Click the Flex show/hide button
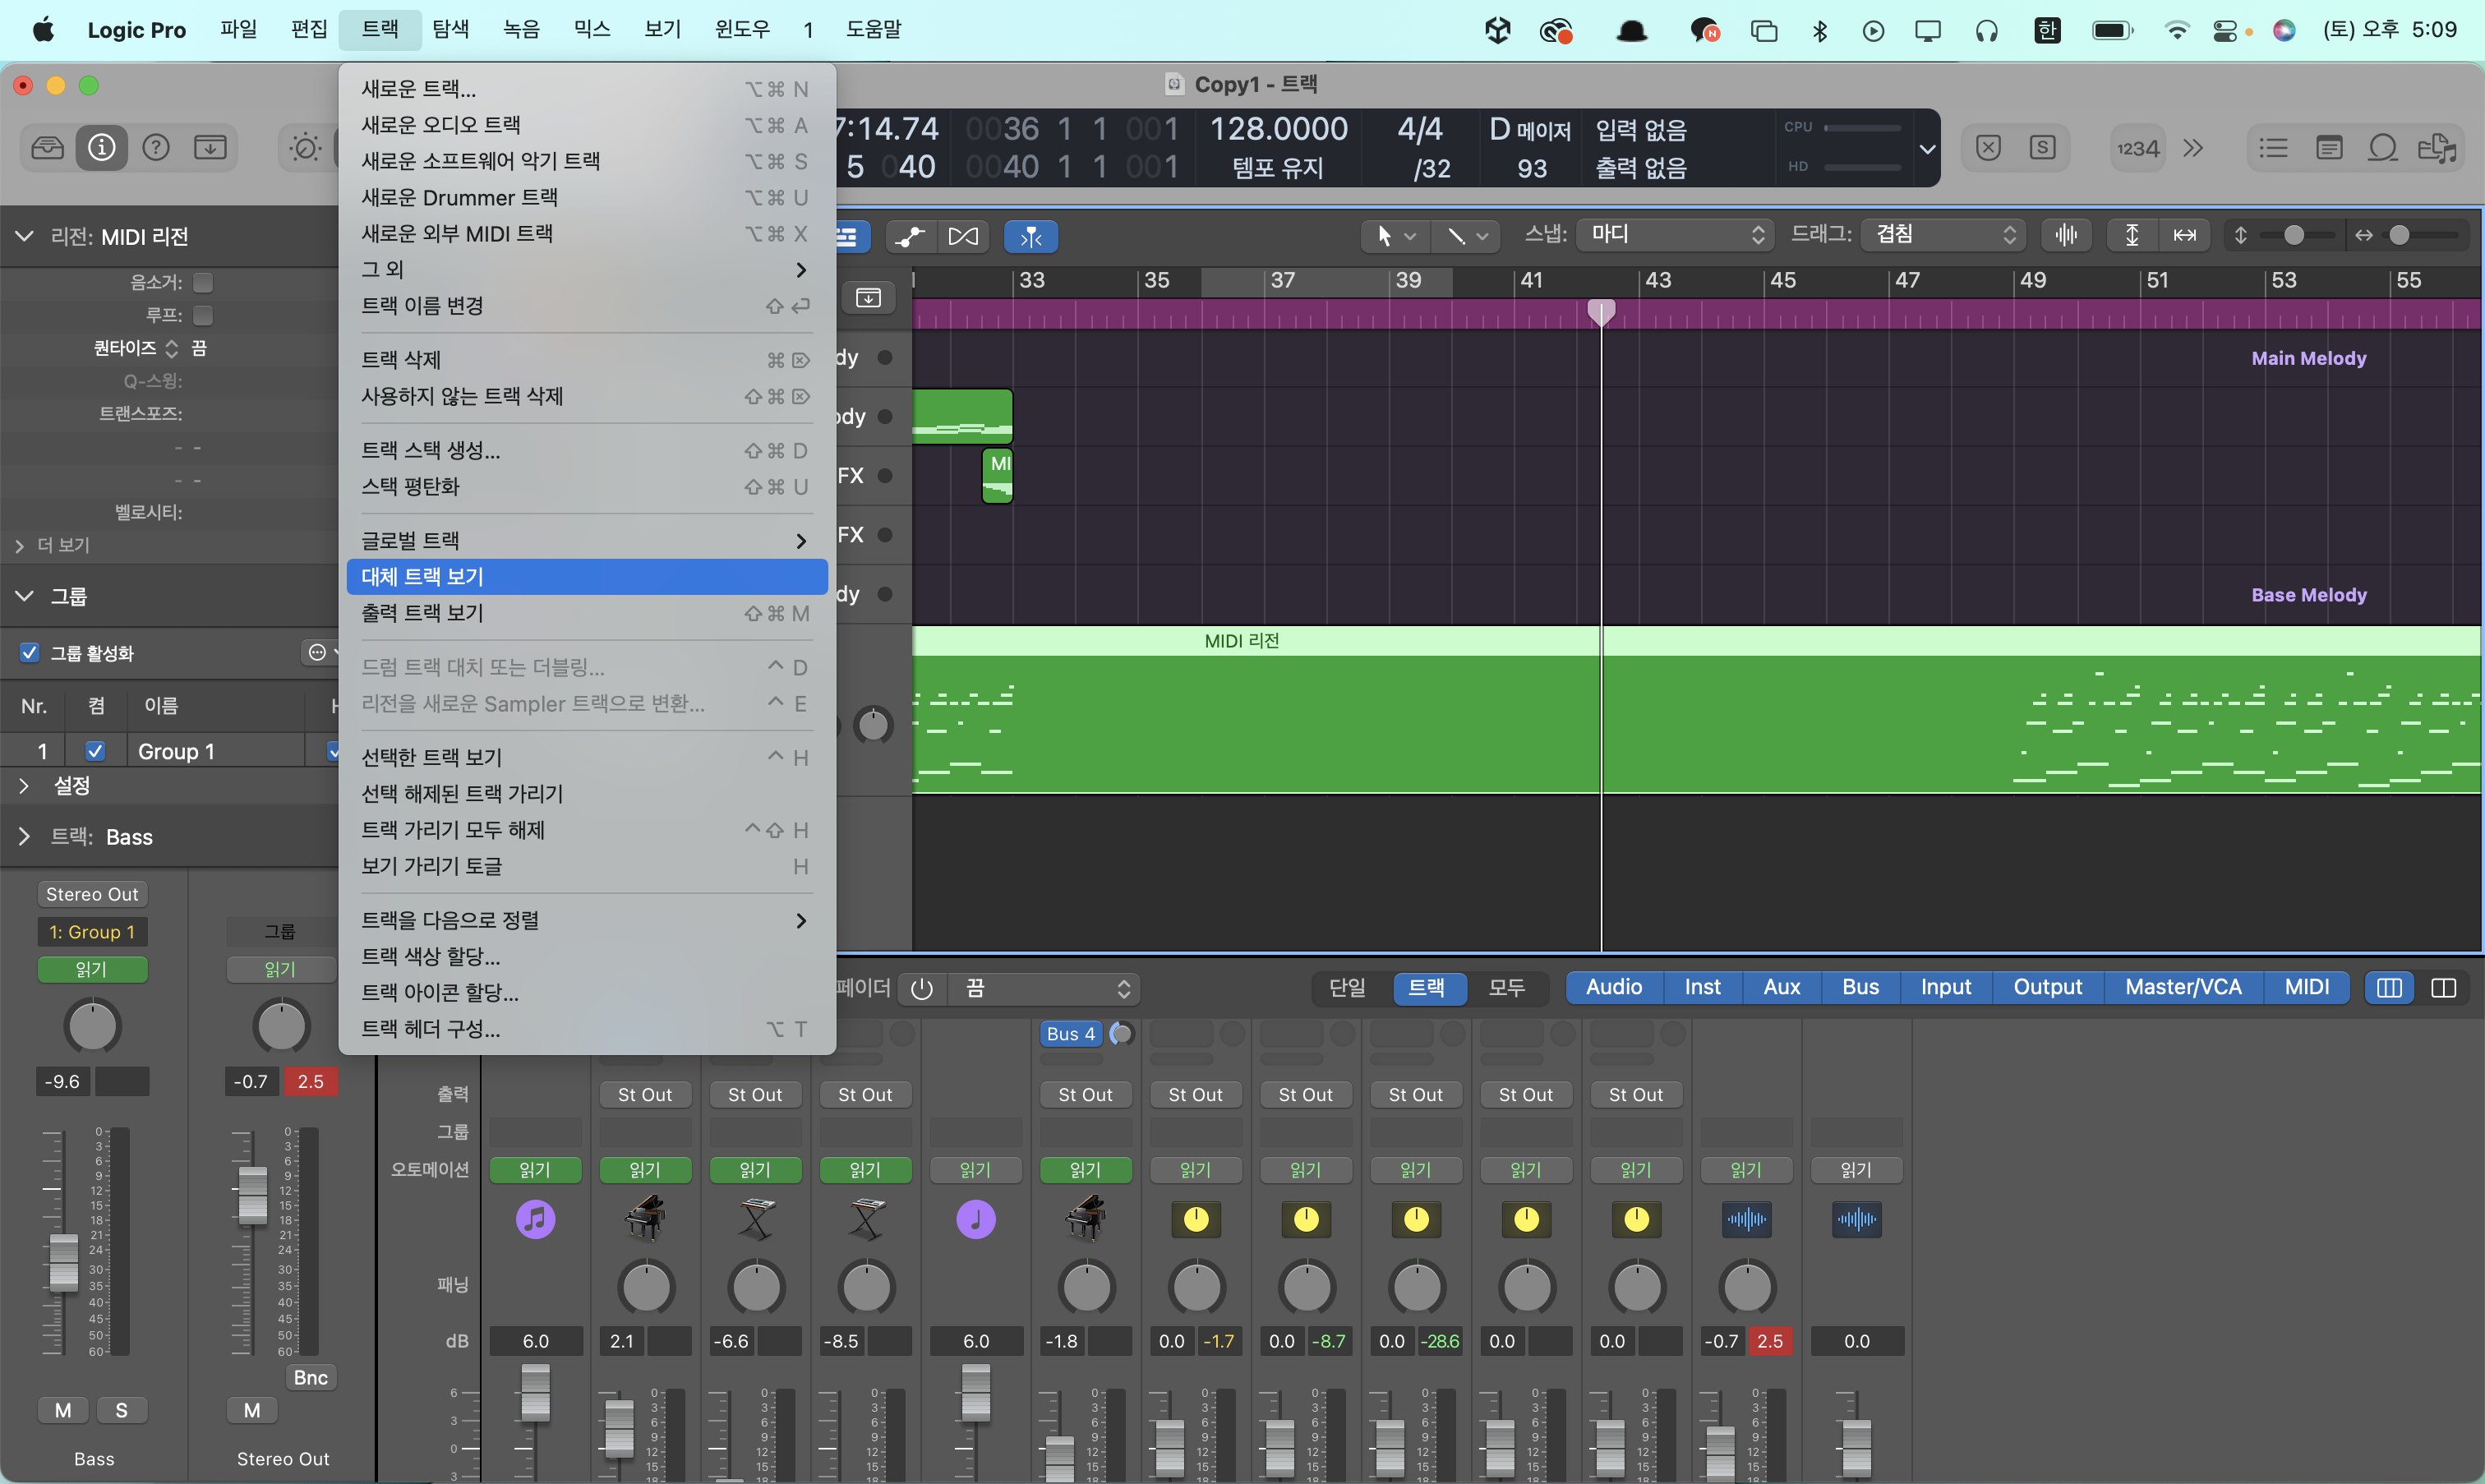2485x1484 pixels. pos(964,237)
